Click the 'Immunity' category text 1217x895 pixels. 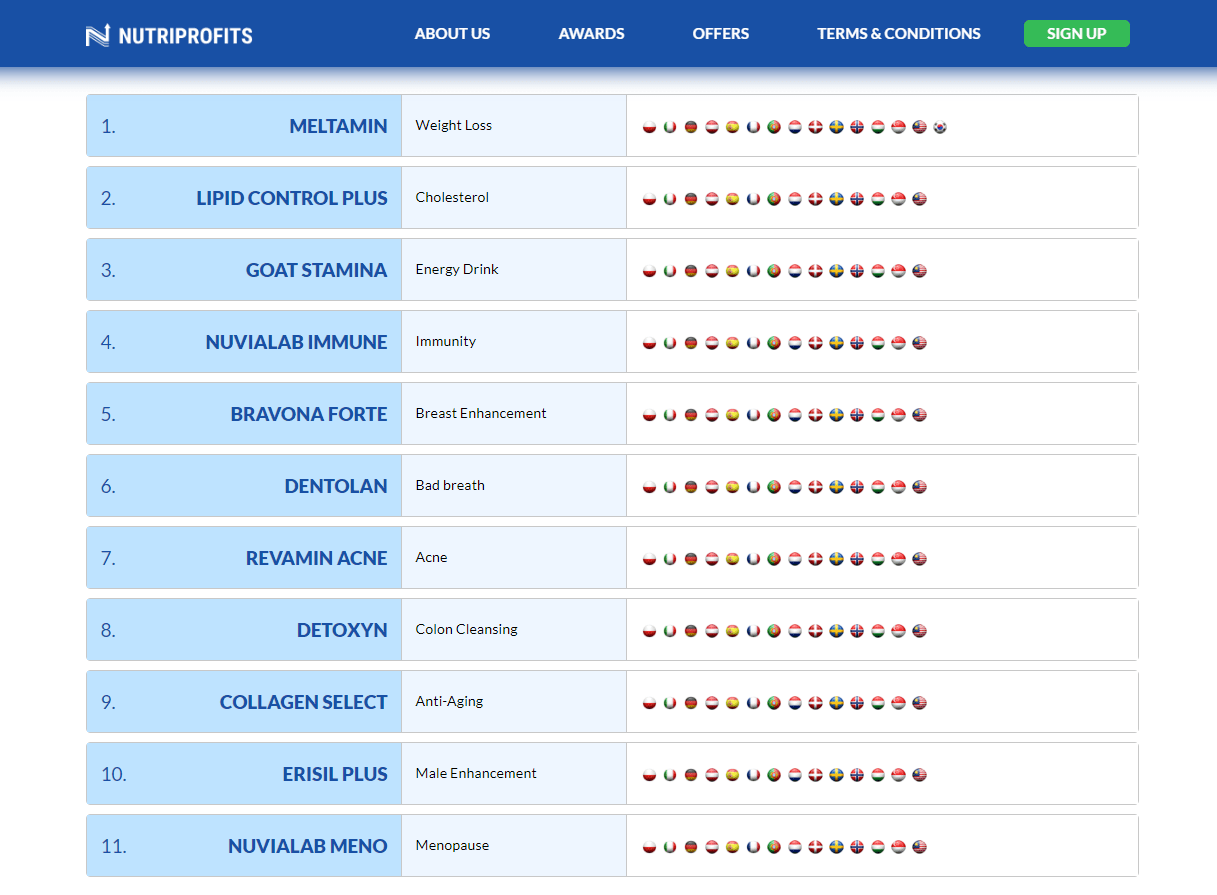point(446,342)
